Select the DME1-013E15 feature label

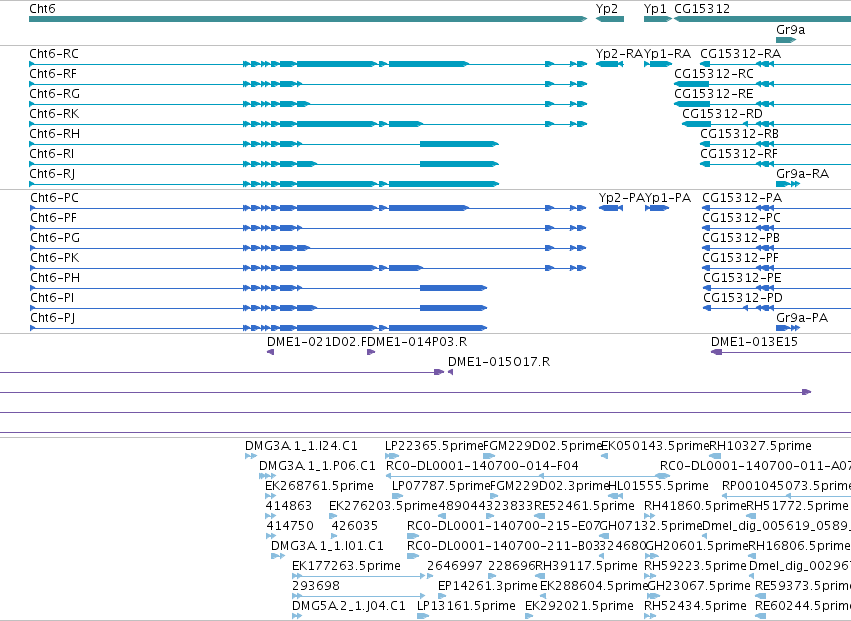pyautogui.click(x=754, y=342)
